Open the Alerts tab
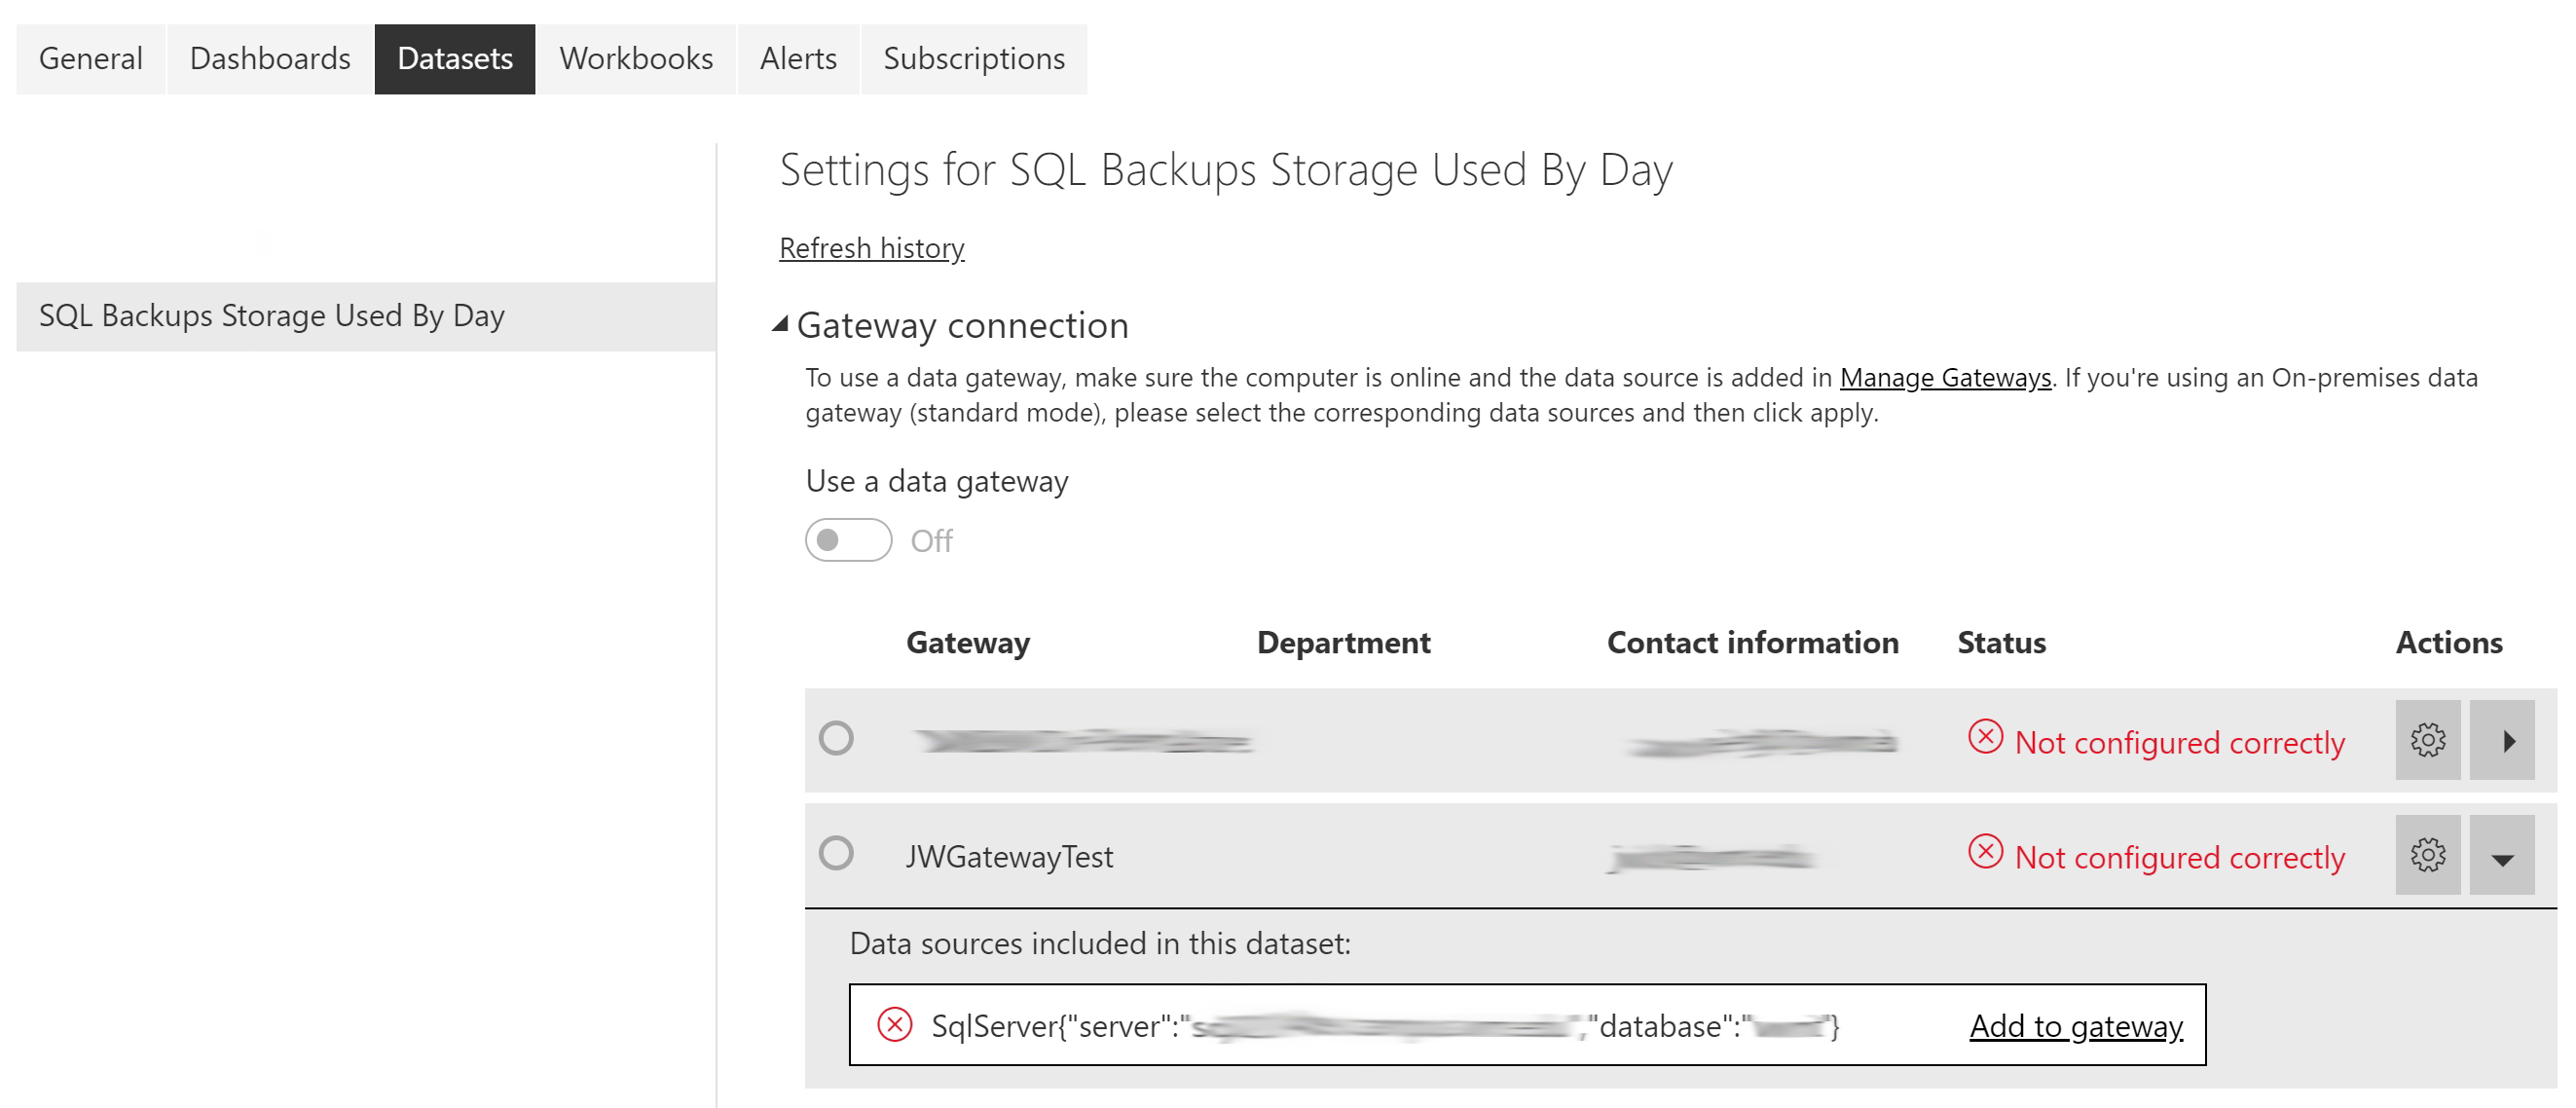Screen dimensions: 2576x1108 click(798, 59)
